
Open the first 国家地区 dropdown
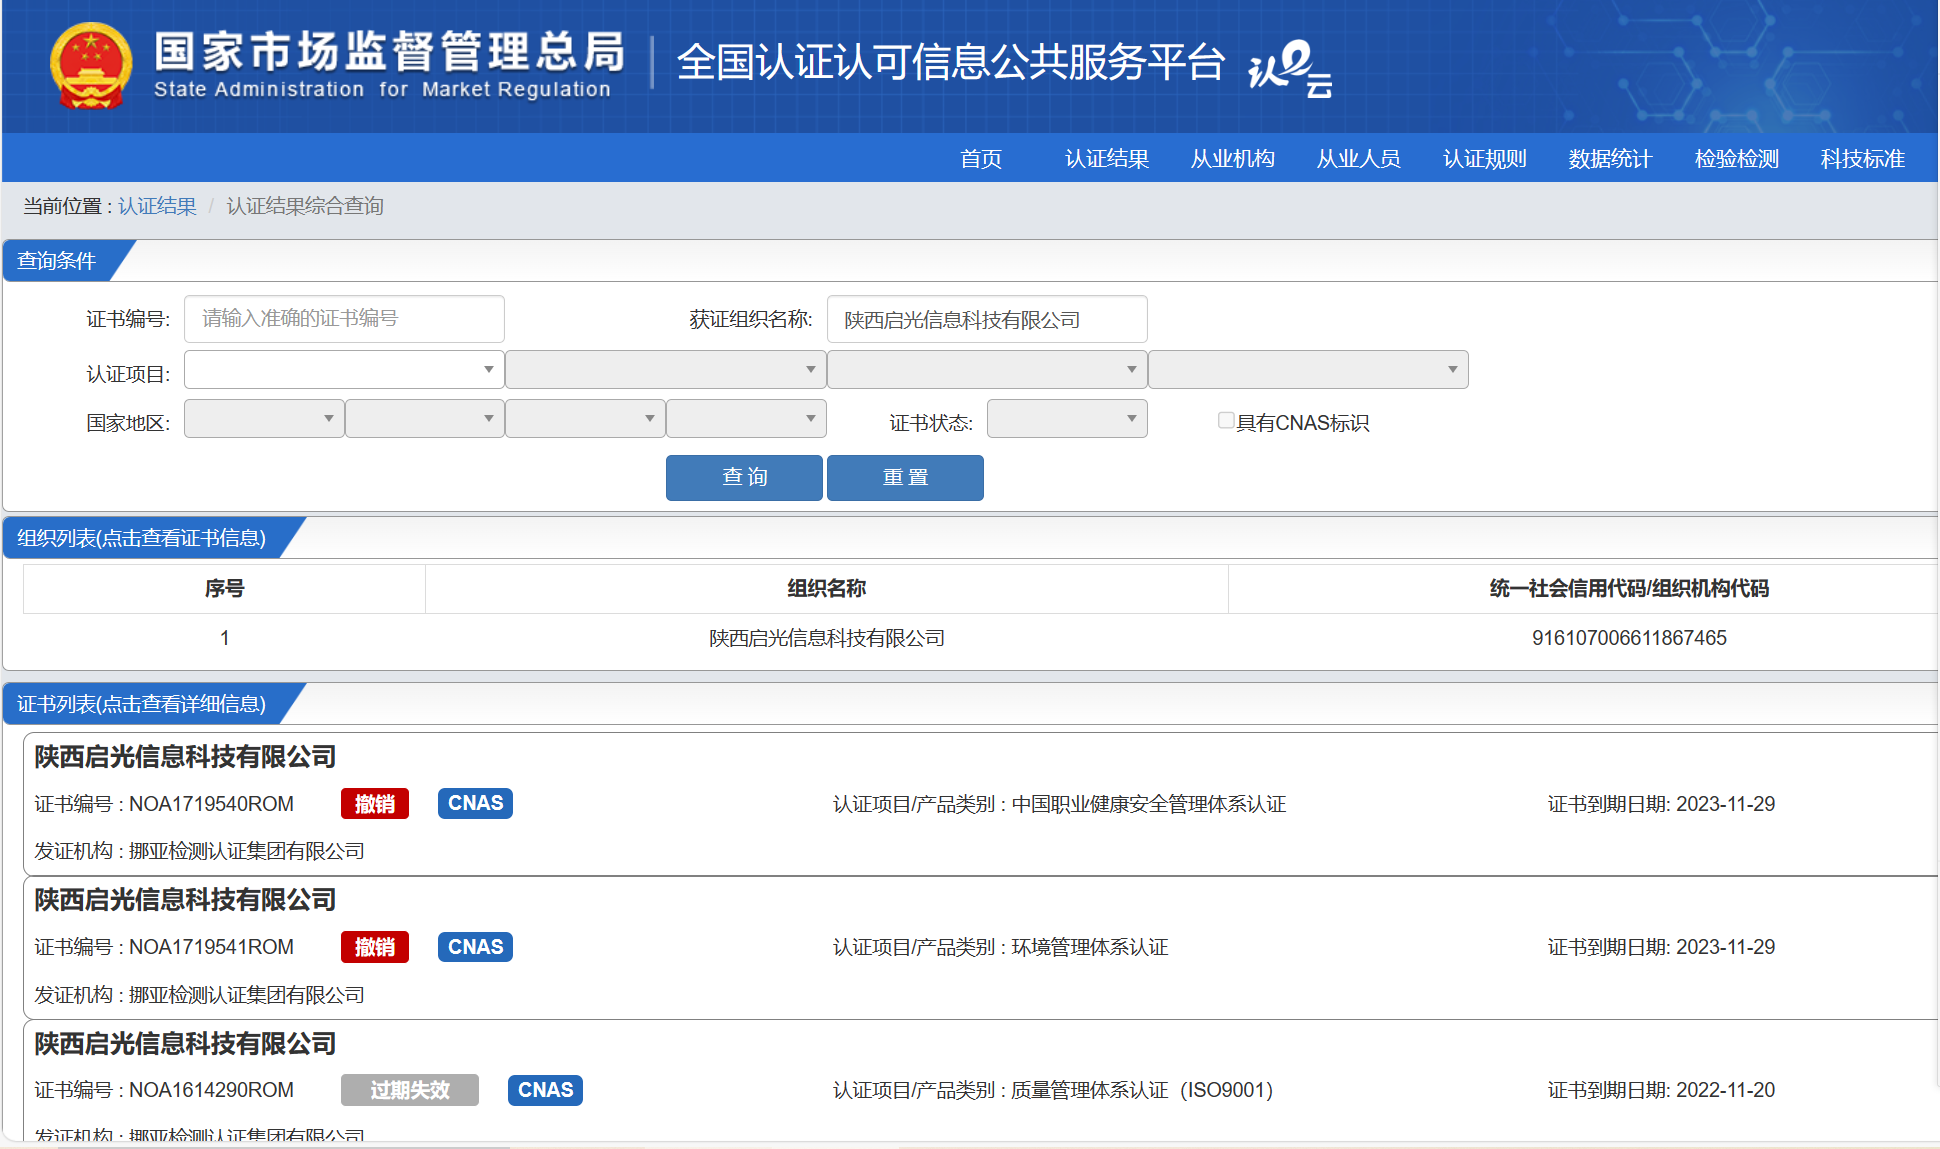tap(264, 419)
